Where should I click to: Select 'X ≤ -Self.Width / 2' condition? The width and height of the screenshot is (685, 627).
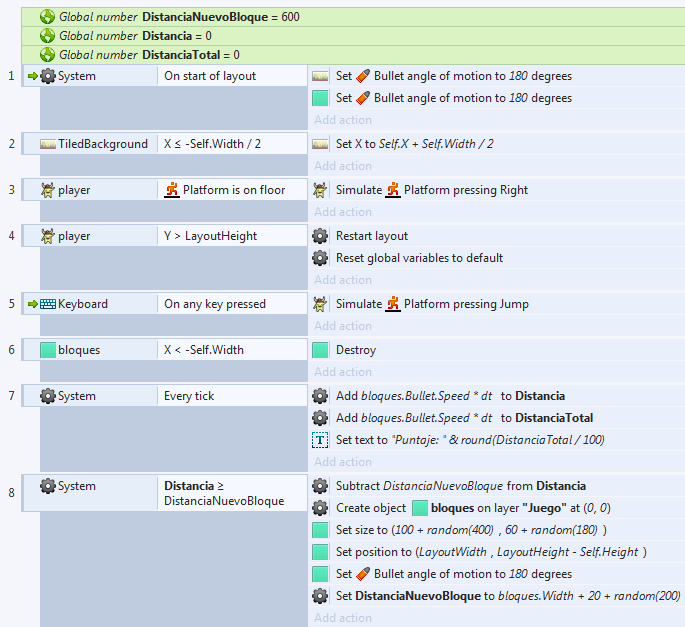coord(212,144)
